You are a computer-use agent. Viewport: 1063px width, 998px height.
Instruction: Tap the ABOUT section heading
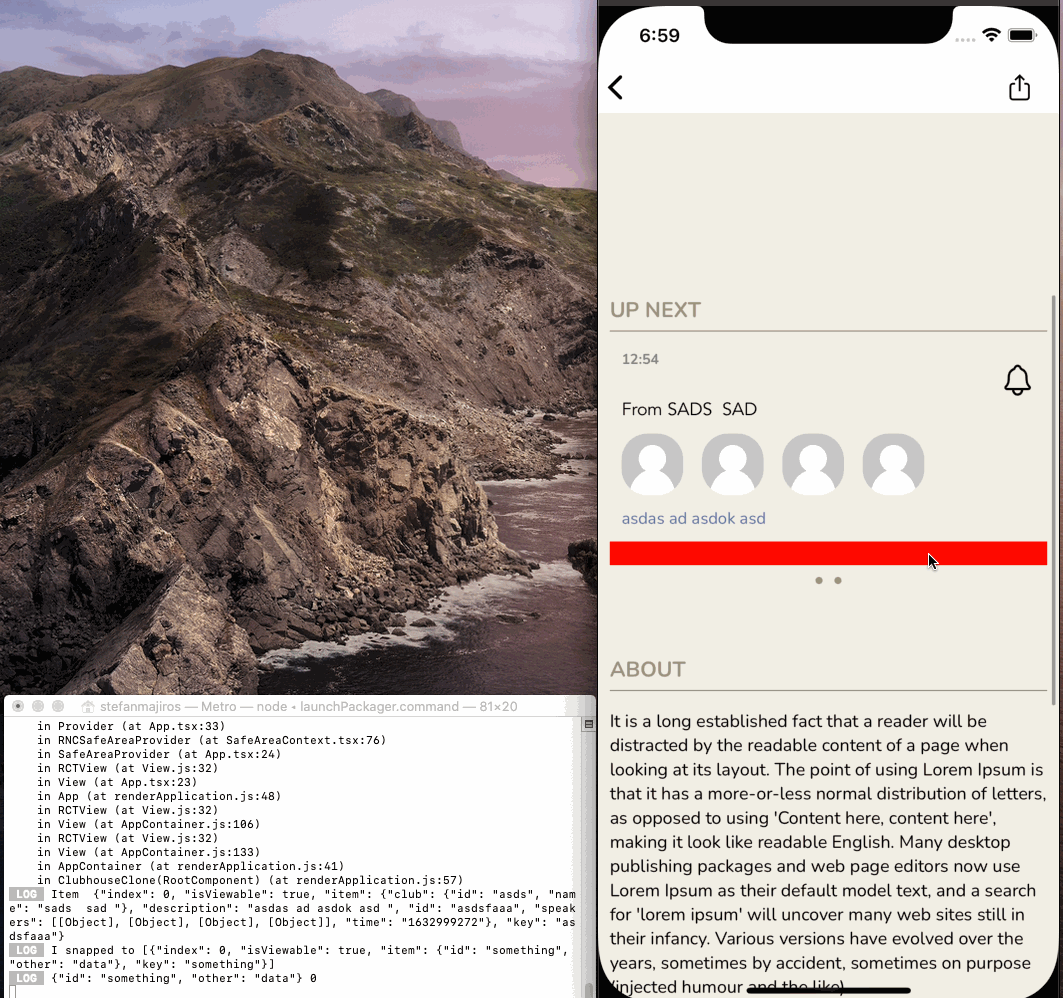(647, 669)
